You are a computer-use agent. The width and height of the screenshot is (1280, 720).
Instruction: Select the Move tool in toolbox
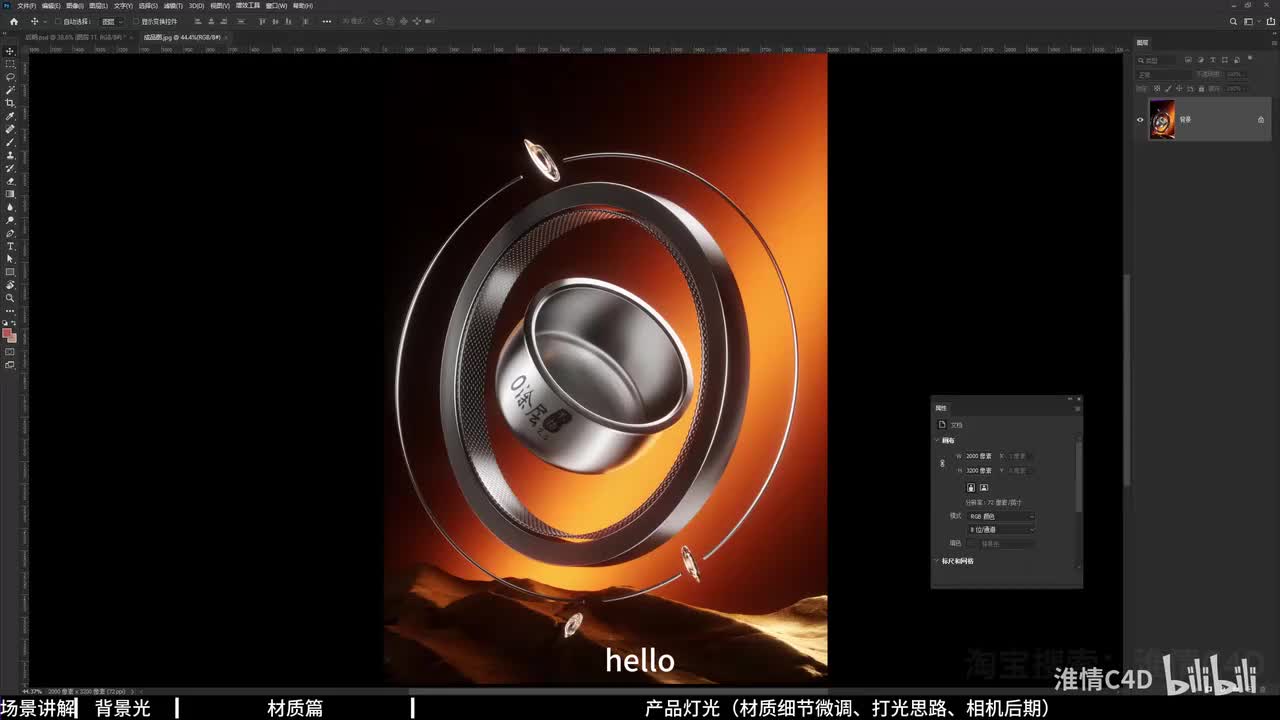coord(10,51)
